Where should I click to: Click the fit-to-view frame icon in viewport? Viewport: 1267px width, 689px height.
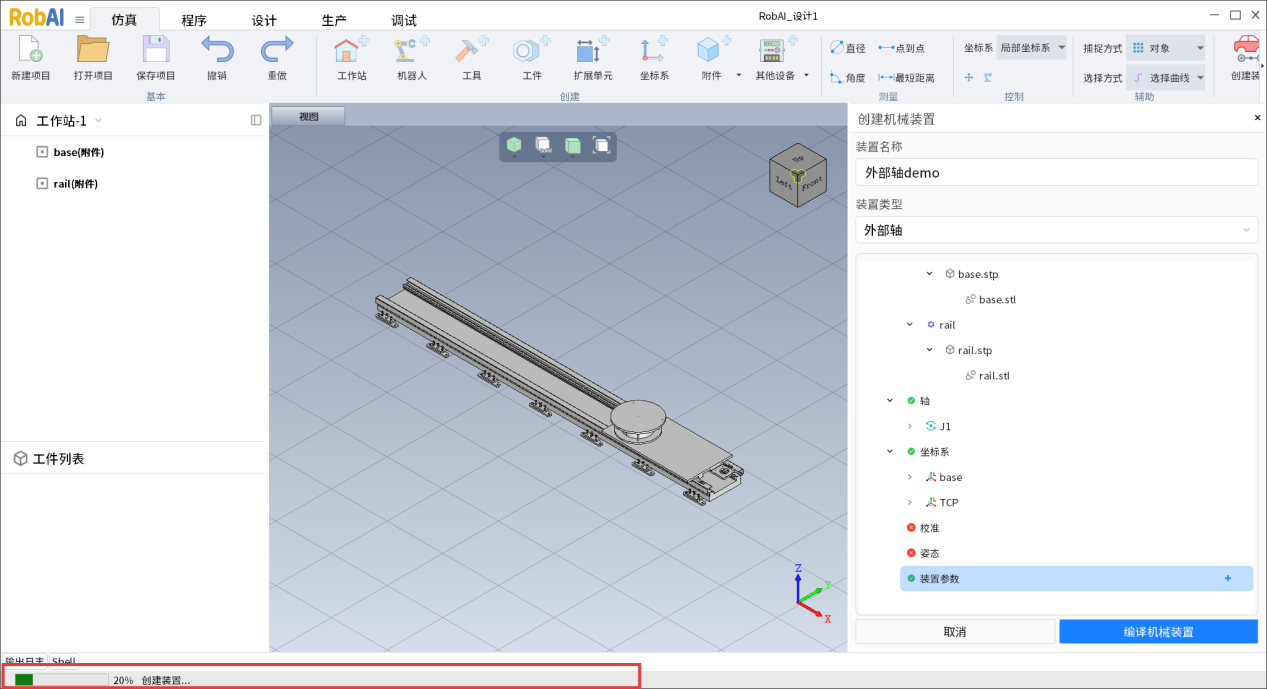coord(602,146)
